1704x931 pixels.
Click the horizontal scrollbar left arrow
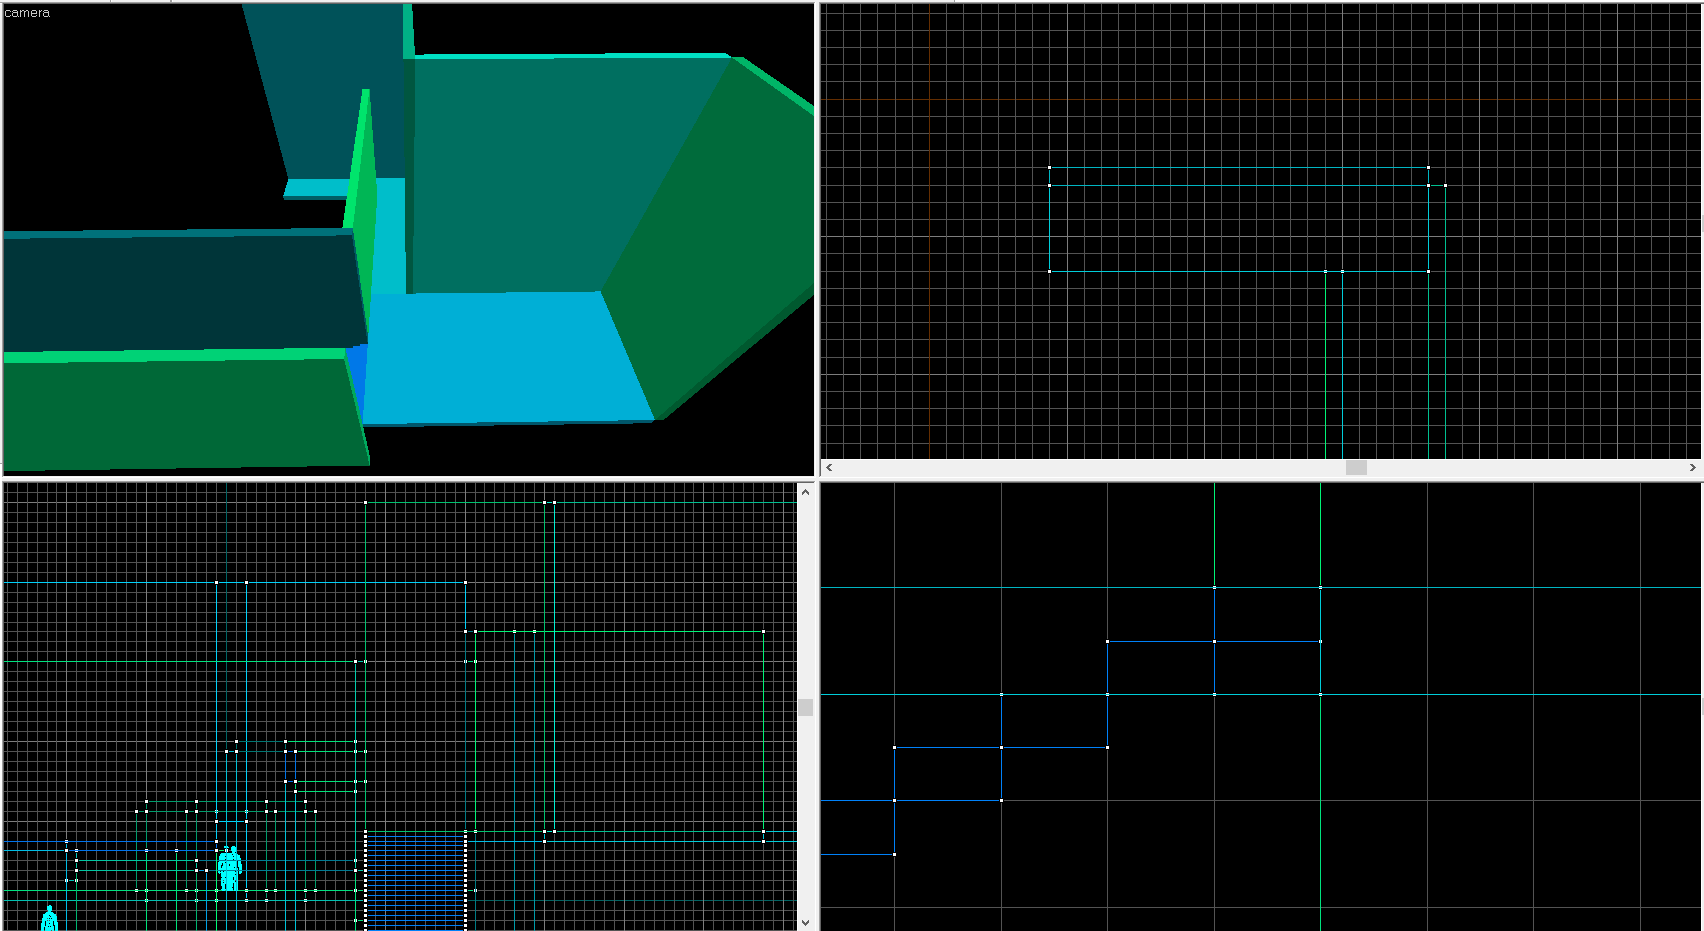tap(829, 468)
